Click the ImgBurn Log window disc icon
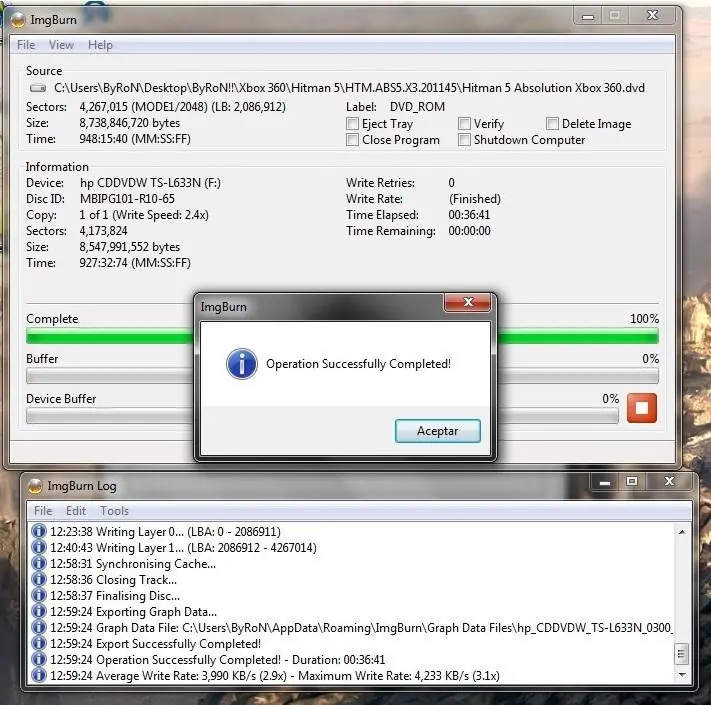The height and width of the screenshot is (705, 711). click(x=35, y=486)
